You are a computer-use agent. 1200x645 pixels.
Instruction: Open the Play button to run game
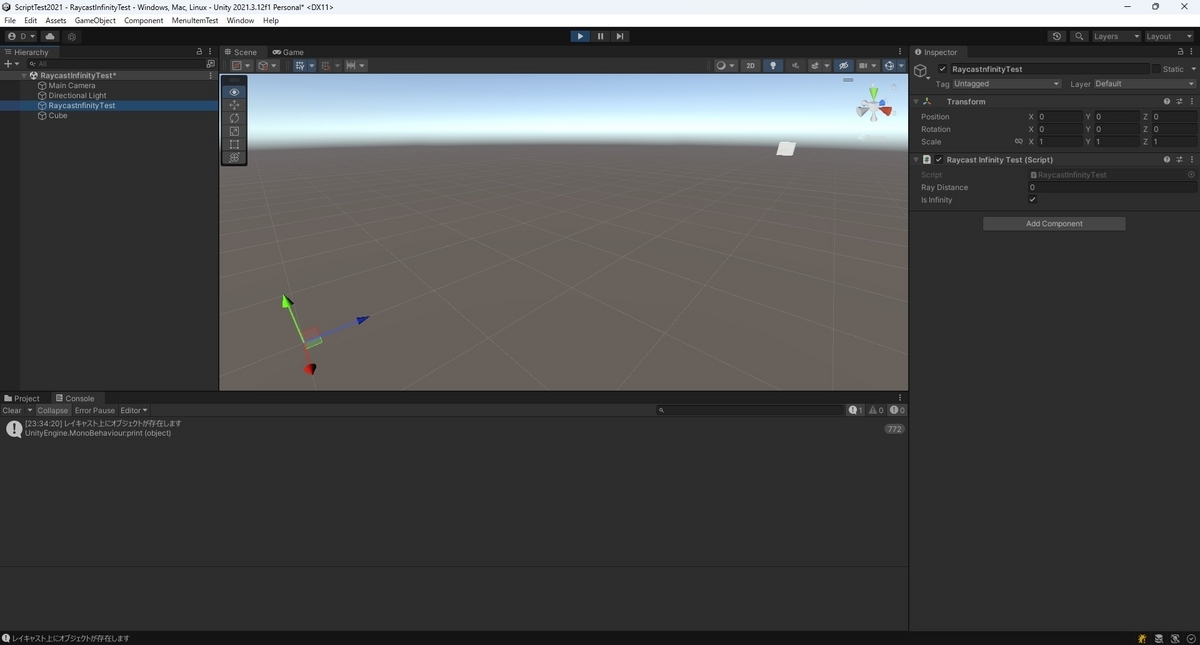click(x=580, y=35)
